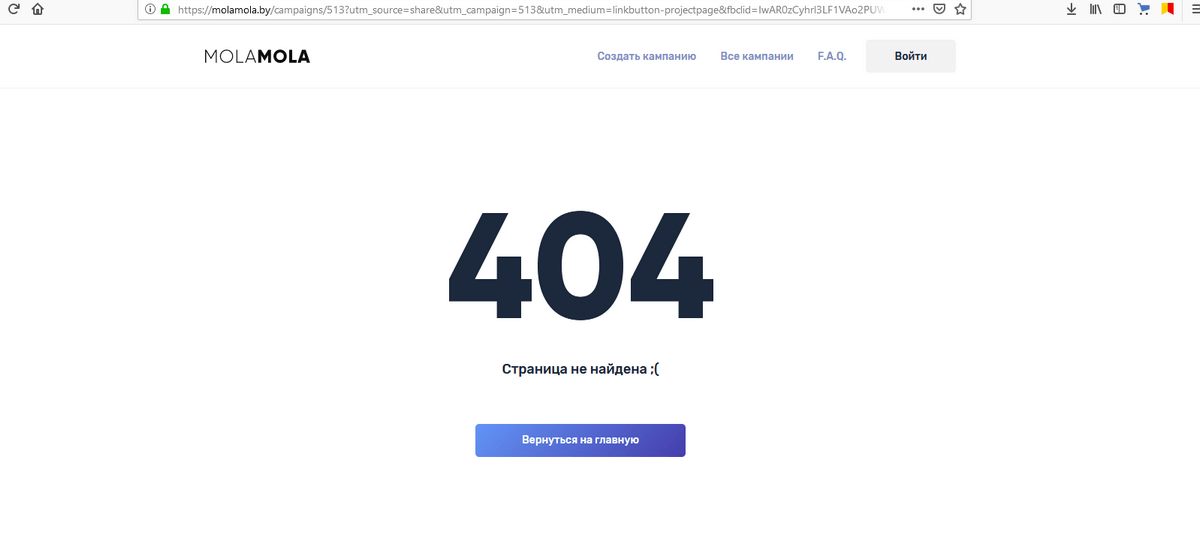1200x540 pixels.
Task: Click the browser Home icon
Action: tap(38, 9)
